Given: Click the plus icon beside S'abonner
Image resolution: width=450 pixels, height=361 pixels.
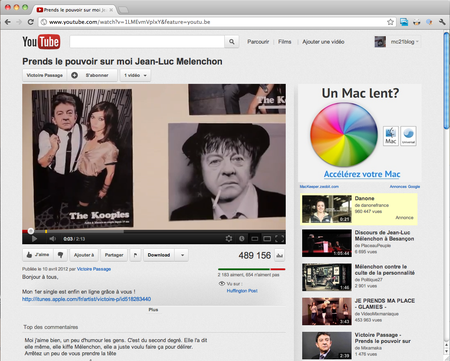Looking at the screenshot, I should pos(75,75).
